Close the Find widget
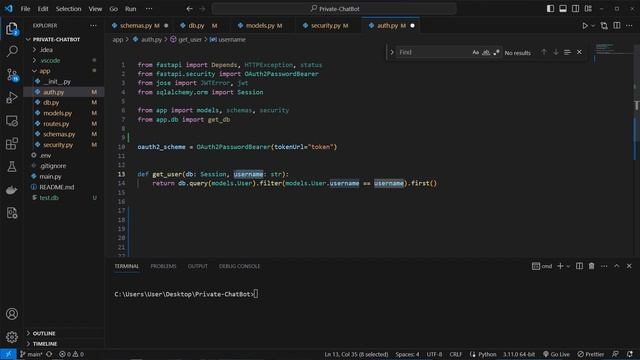Viewport: 640px width, 360px height. (579, 52)
